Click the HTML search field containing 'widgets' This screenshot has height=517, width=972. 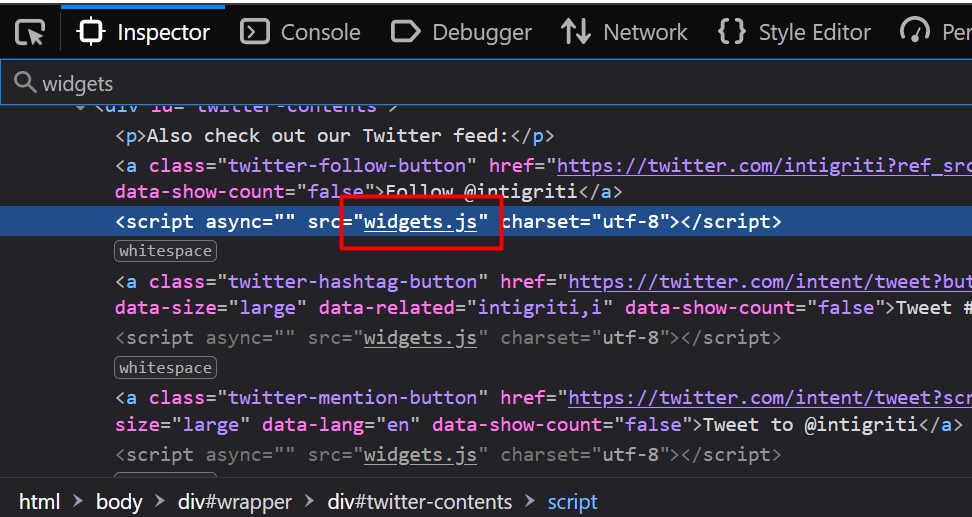tap(486, 82)
